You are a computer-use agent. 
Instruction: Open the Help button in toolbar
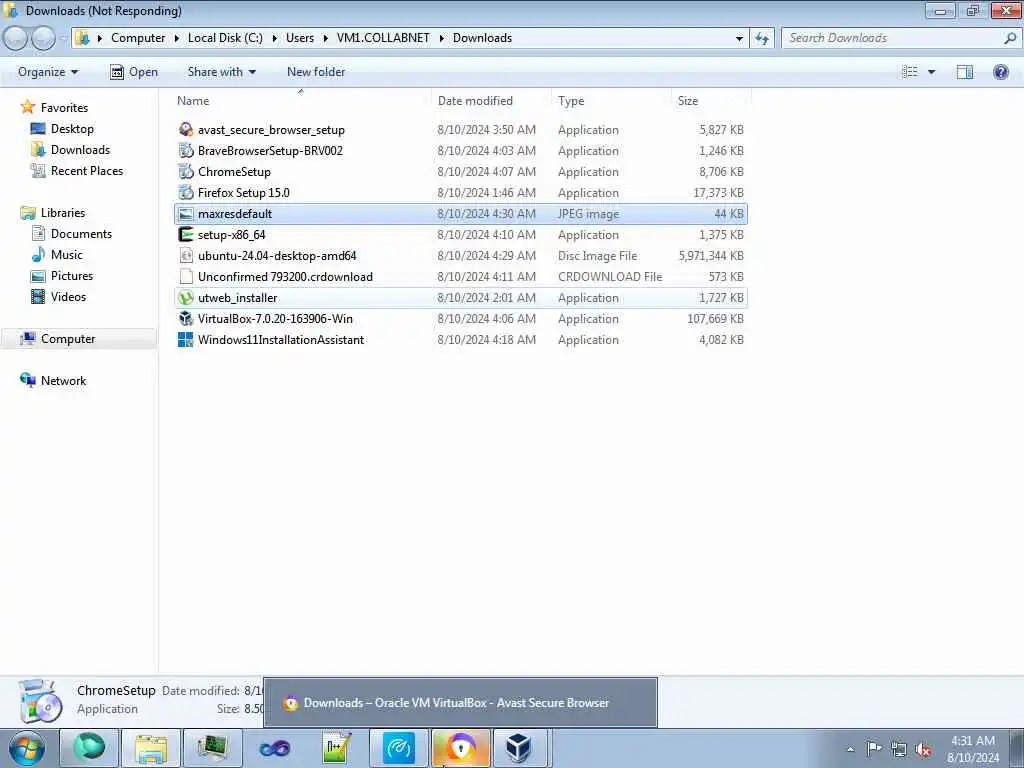point(1000,72)
